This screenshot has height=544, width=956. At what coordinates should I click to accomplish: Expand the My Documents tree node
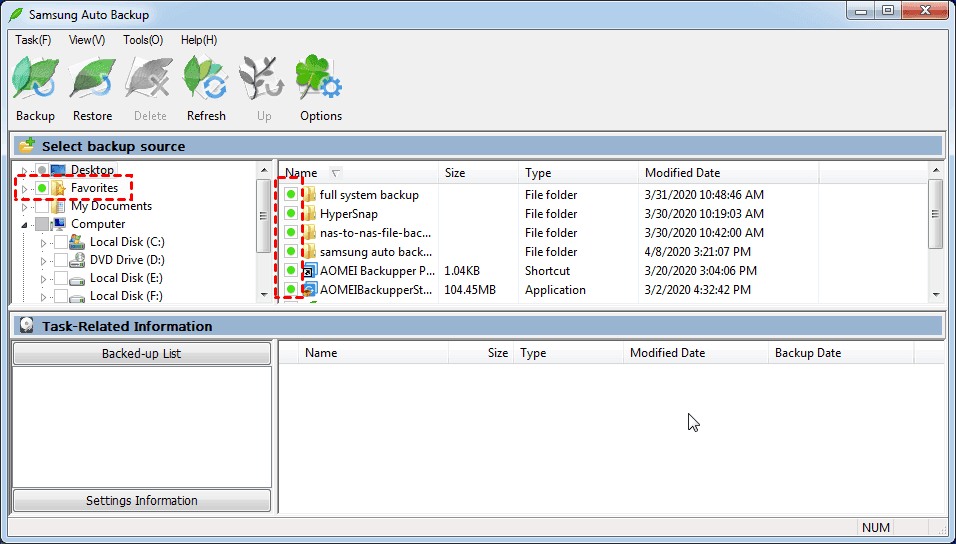[x=24, y=207]
